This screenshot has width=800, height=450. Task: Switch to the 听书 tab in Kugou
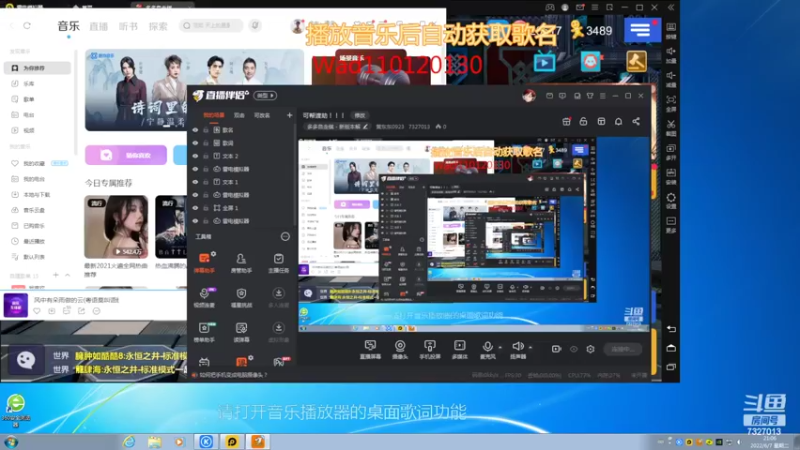128,27
